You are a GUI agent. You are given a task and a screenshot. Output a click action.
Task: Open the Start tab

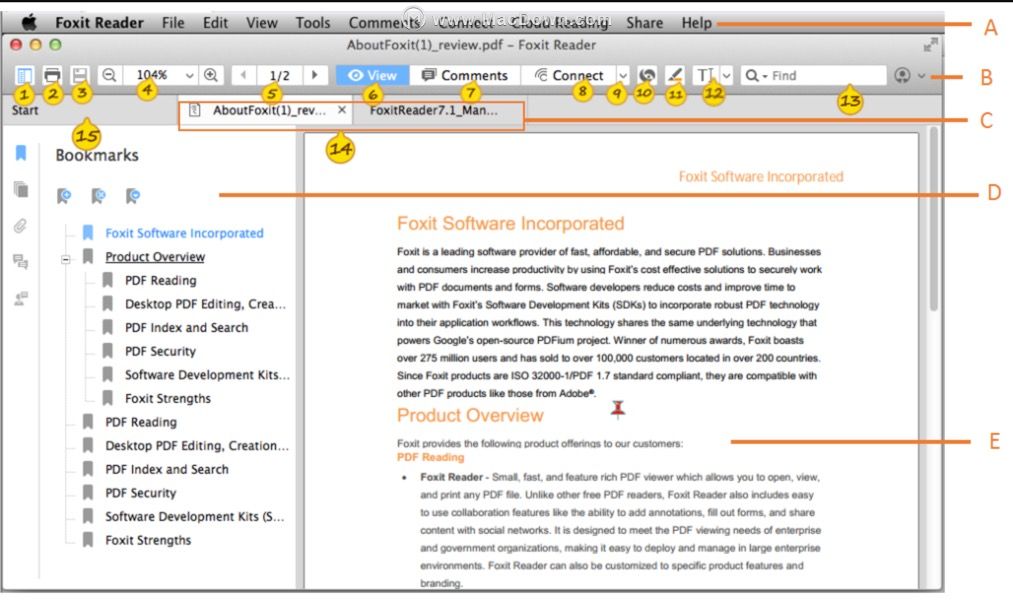[25, 110]
